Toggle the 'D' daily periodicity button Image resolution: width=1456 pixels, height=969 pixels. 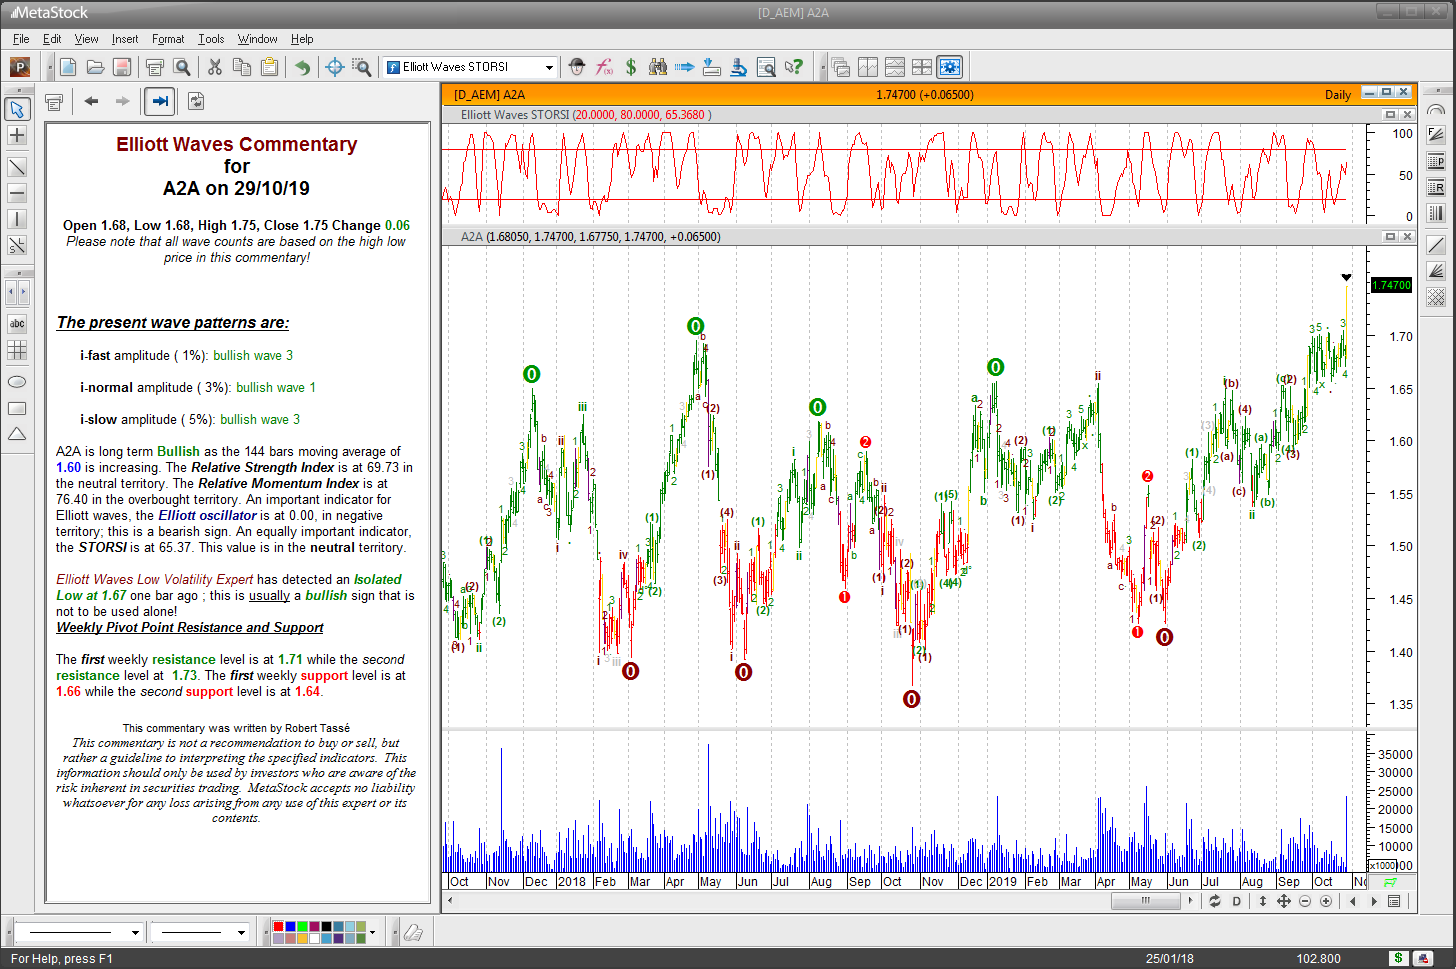coord(1236,901)
